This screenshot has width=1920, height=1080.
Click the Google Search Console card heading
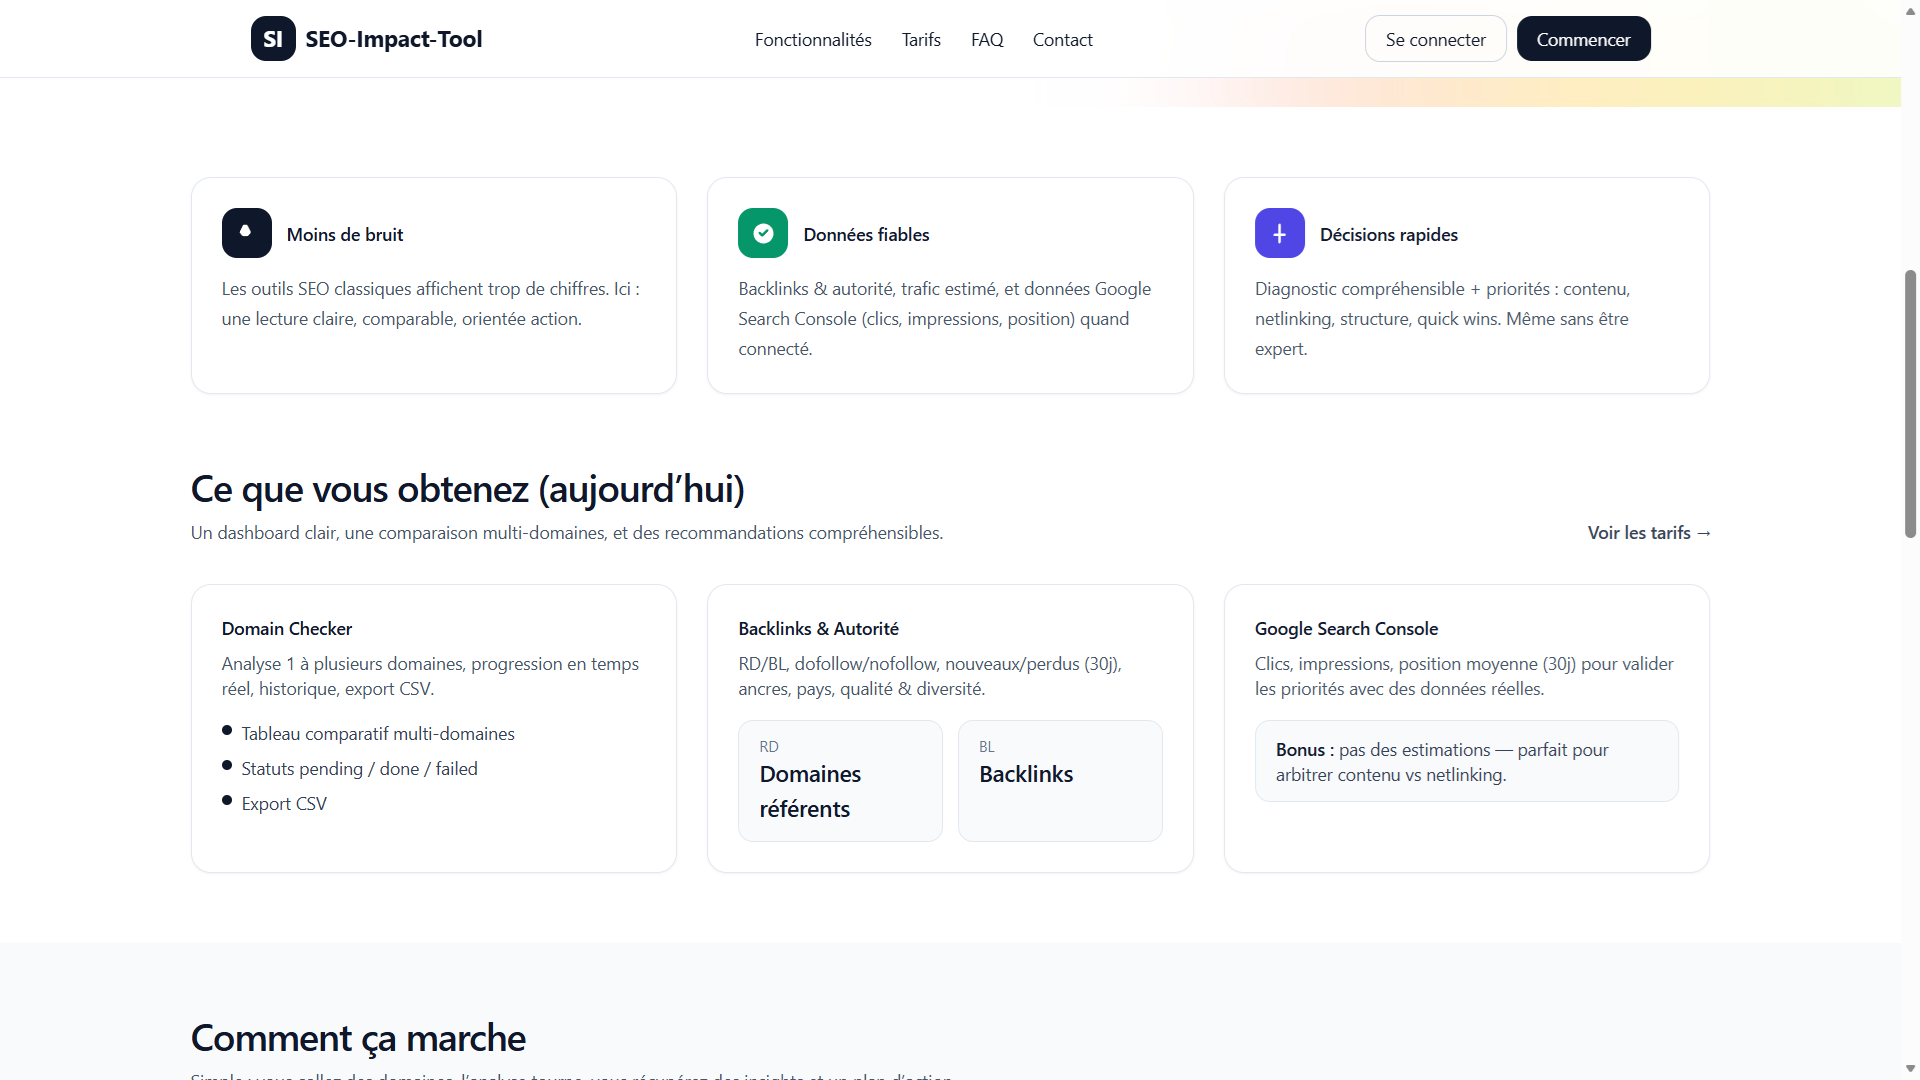pyautogui.click(x=1346, y=629)
